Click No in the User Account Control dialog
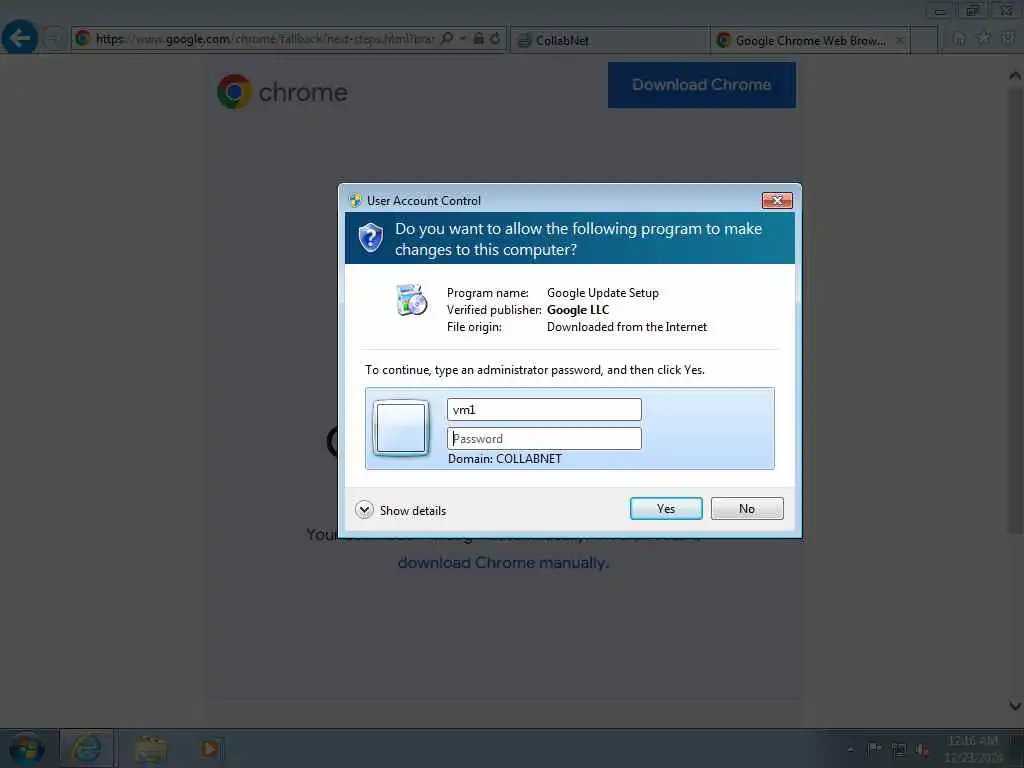This screenshot has width=1024, height=768. click(x=746, y=508)
